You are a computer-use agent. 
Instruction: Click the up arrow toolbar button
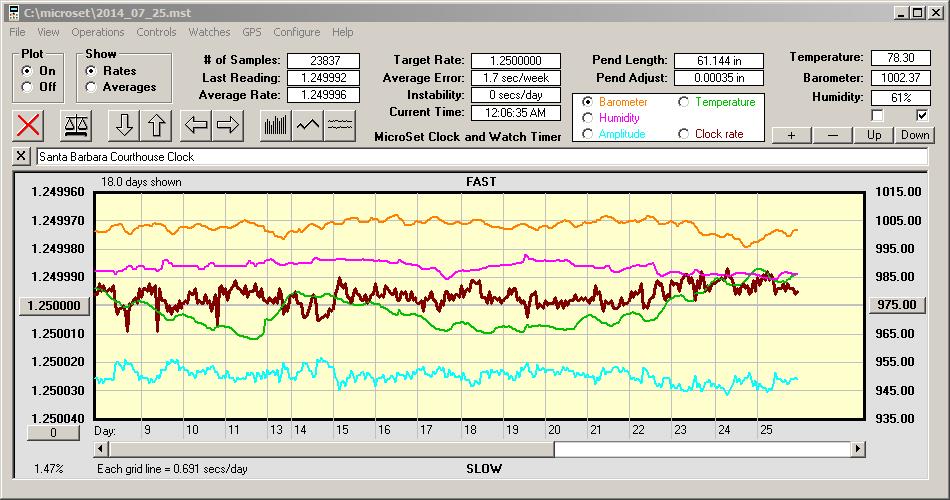click(156, 125)
